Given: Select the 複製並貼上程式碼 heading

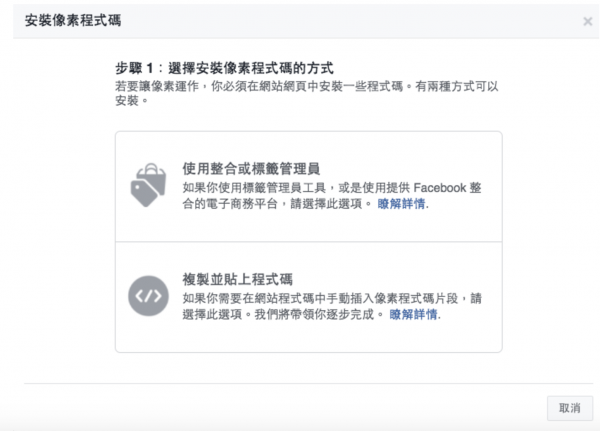Looking at the screenshot, I should (238, 279).
